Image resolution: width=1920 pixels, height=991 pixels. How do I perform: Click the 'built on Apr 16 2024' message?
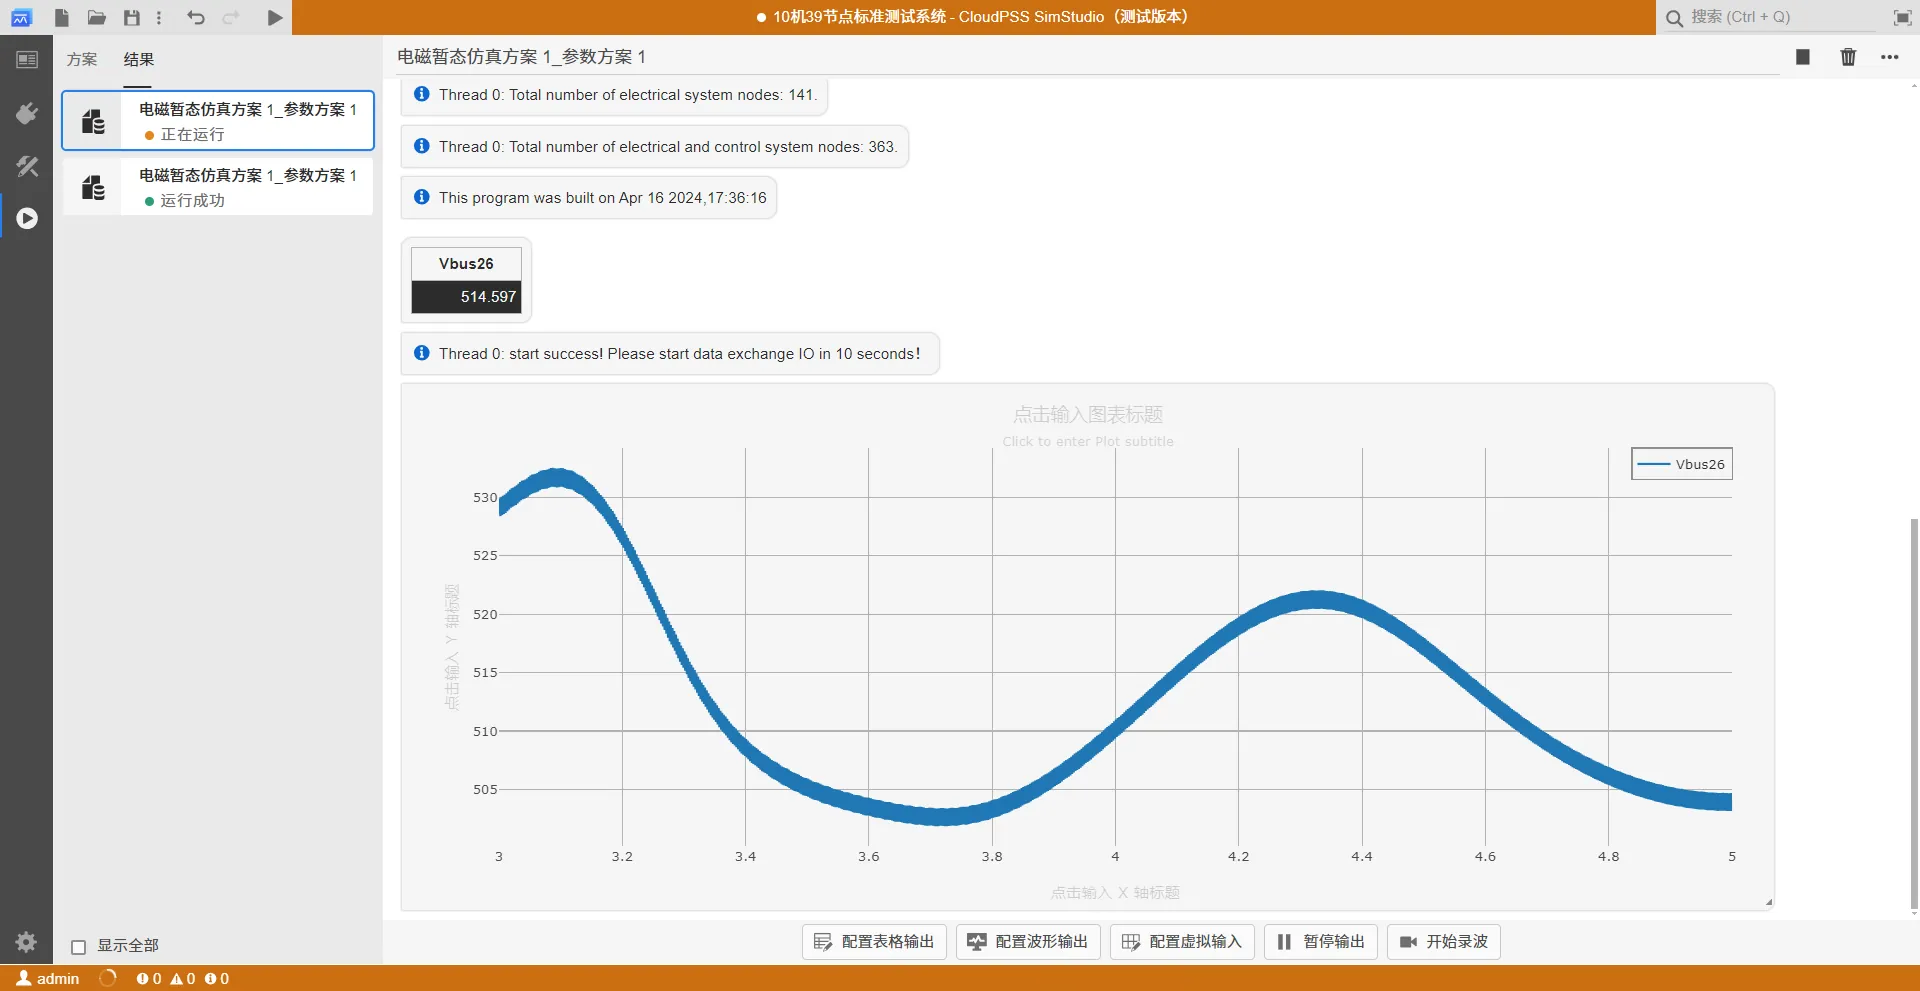(589, 198)
